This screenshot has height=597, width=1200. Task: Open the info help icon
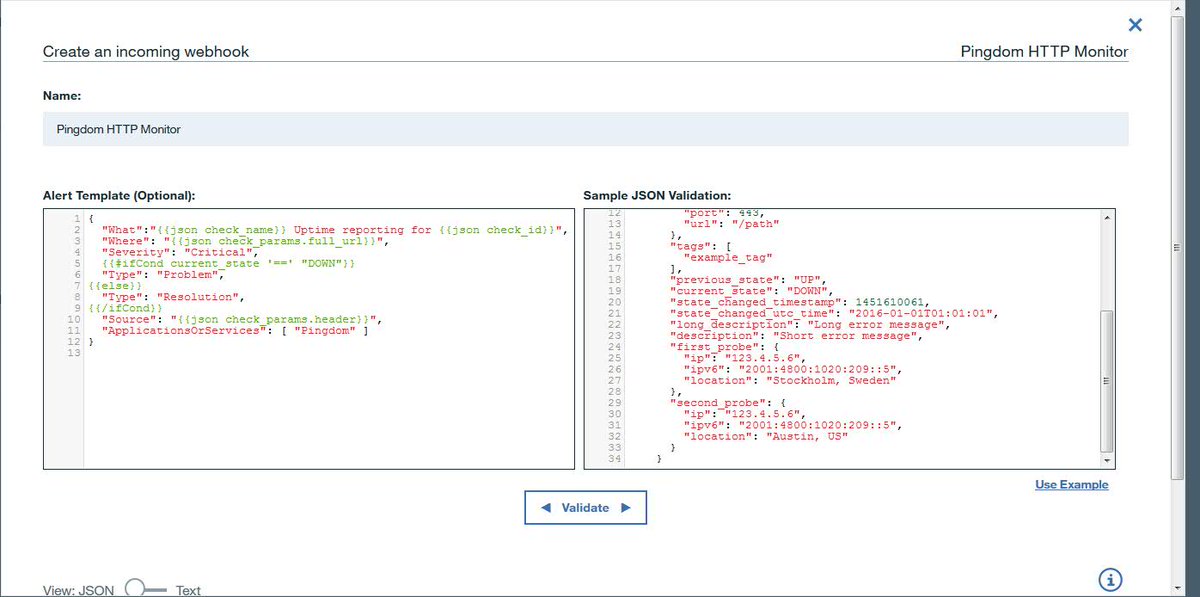click(1110, 579)
